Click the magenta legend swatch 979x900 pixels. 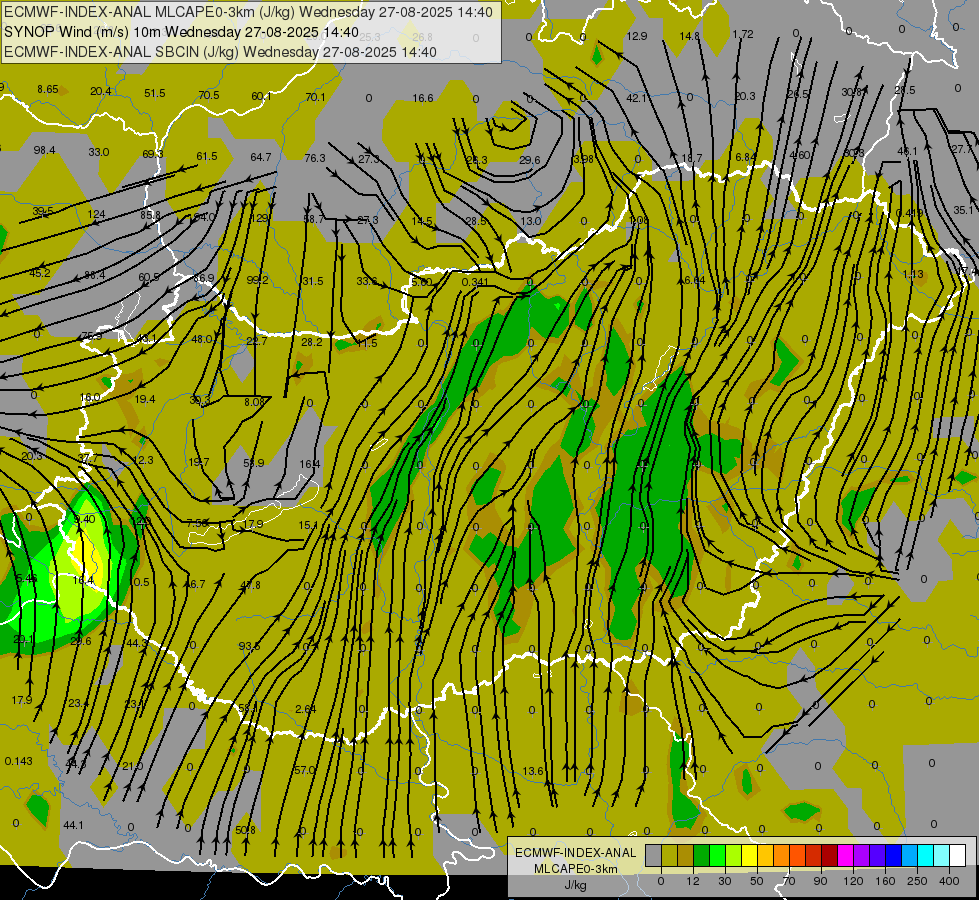point(846,855)
